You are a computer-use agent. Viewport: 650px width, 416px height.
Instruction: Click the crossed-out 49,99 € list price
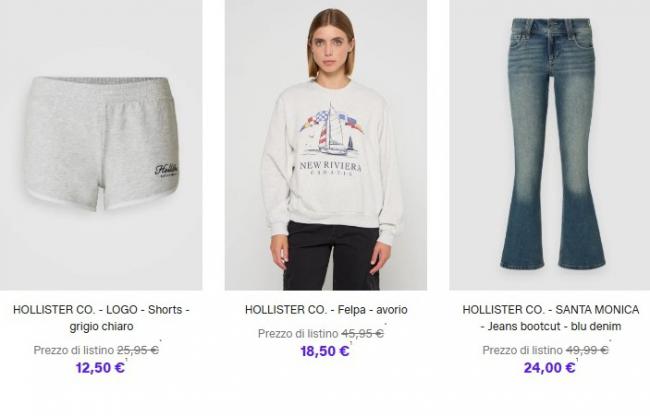(587, 350)
